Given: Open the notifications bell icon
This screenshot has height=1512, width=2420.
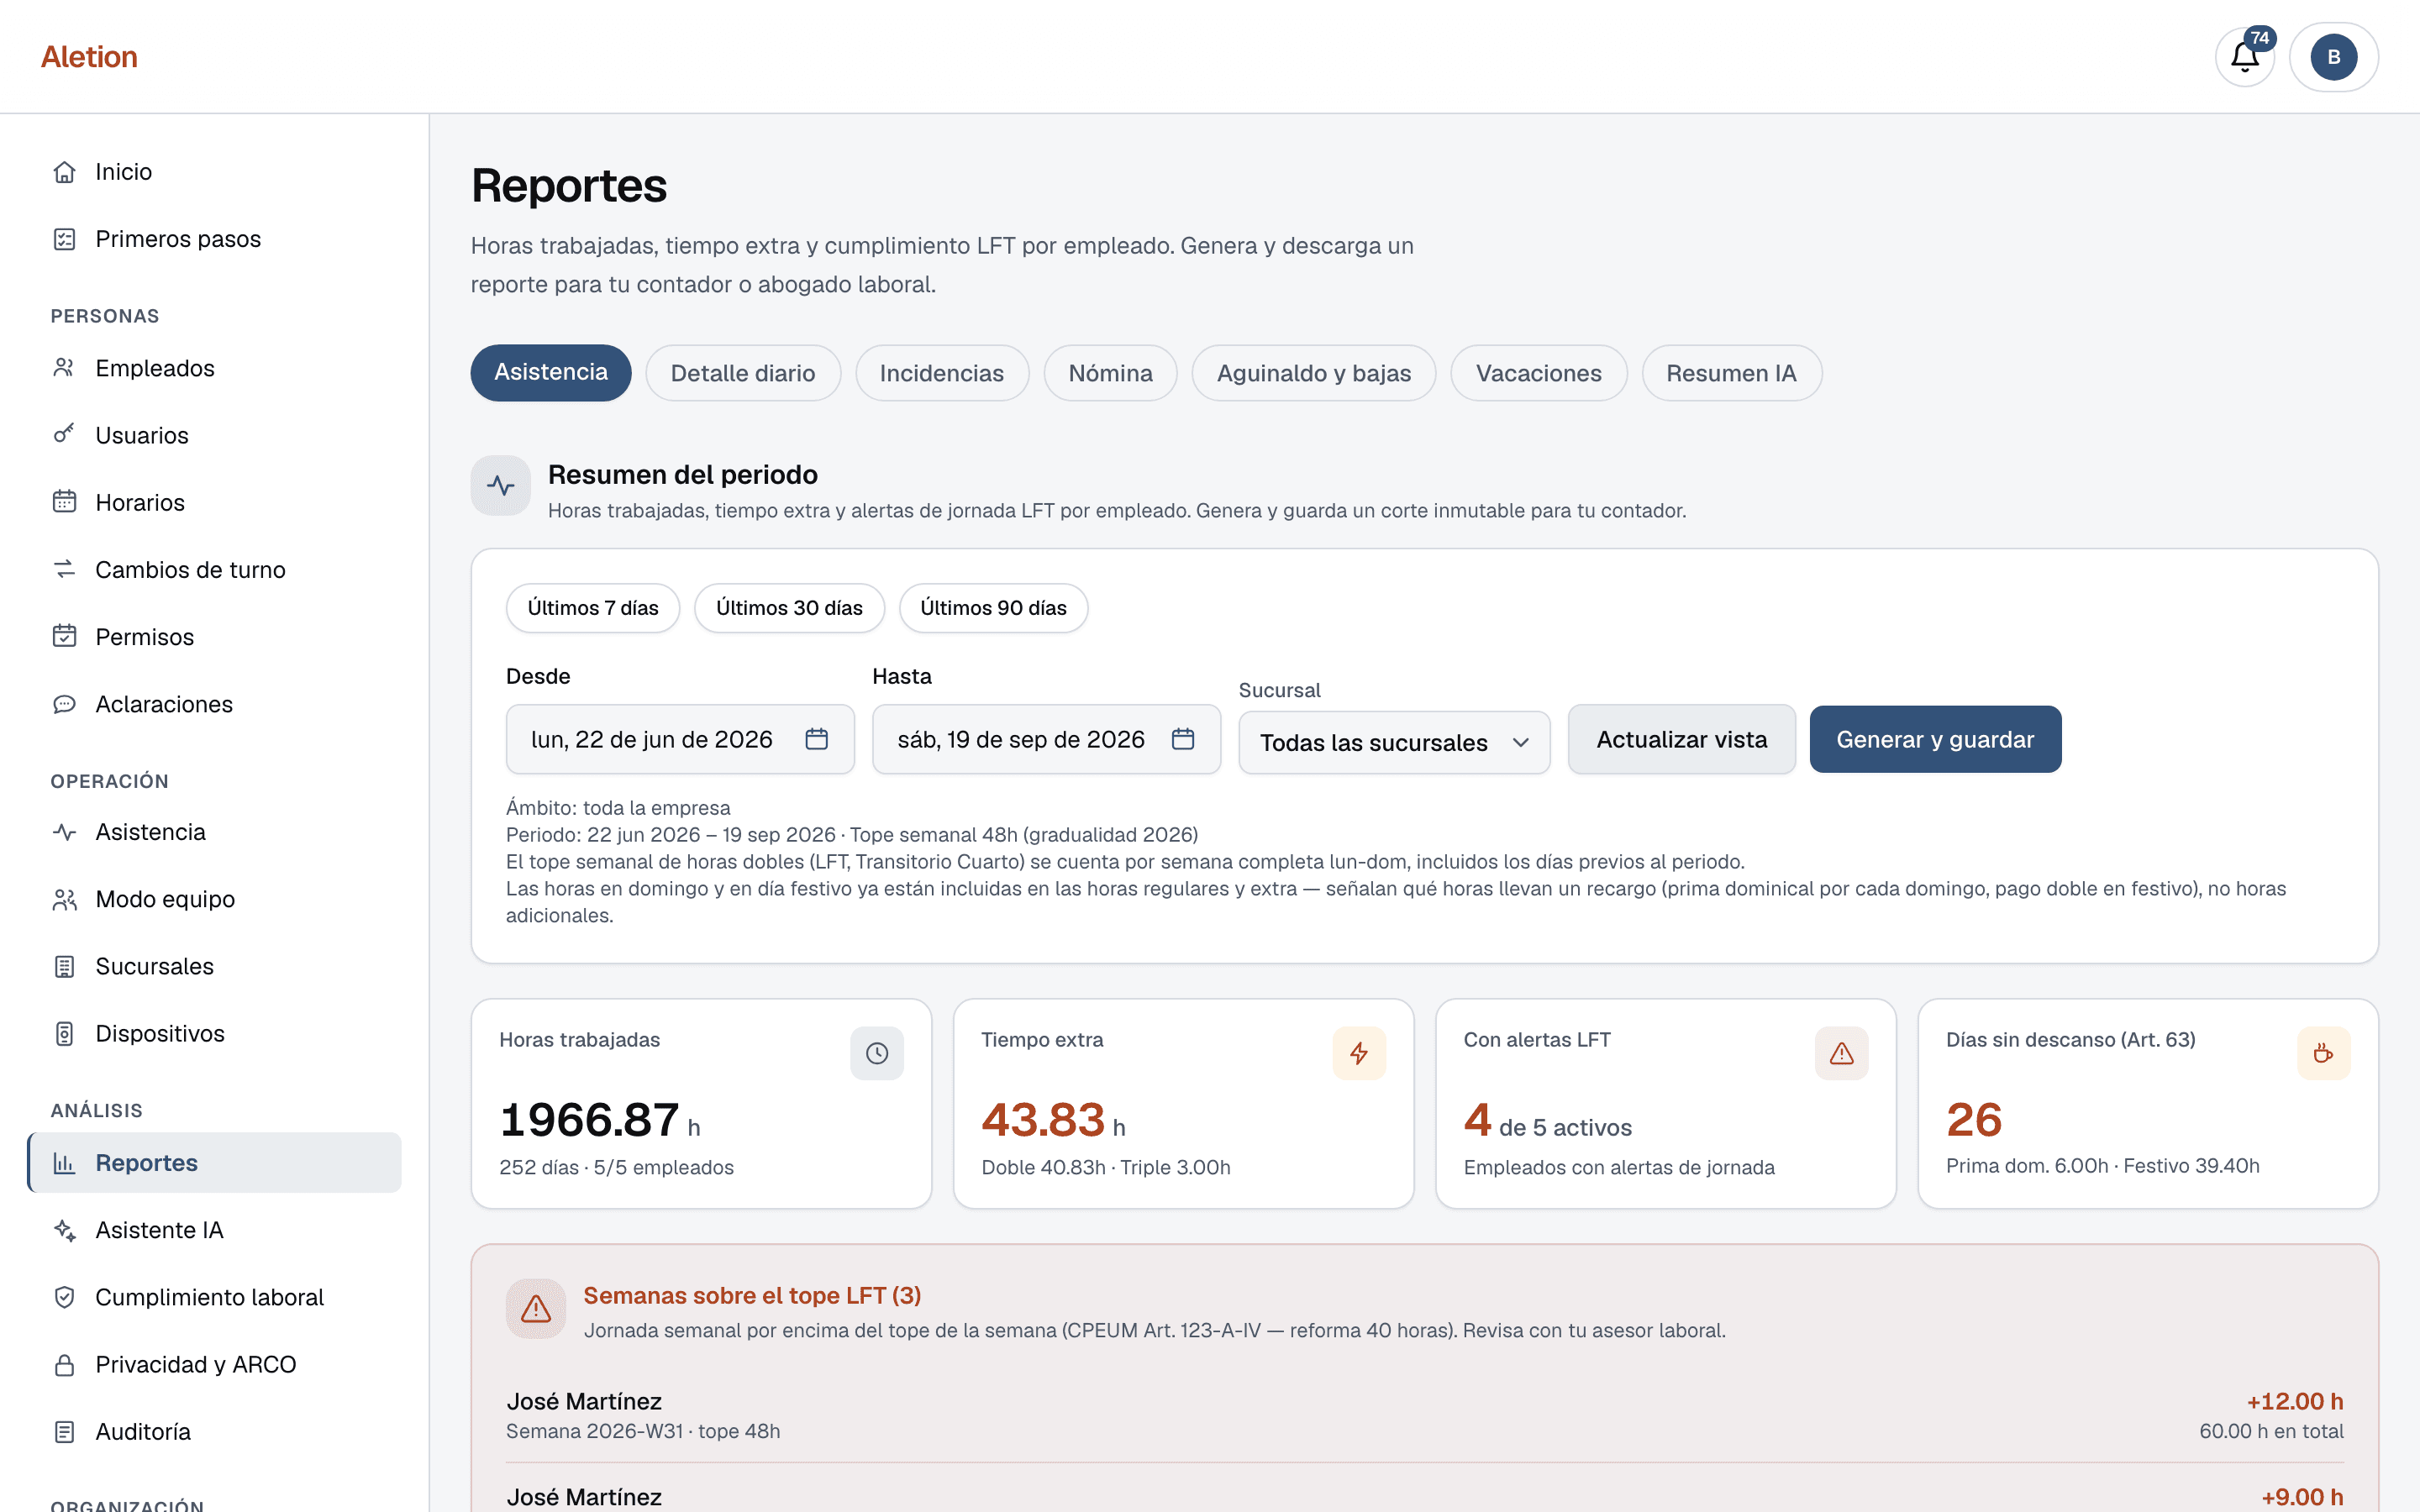Looking at the screenshot, I should pos(2245,57).
